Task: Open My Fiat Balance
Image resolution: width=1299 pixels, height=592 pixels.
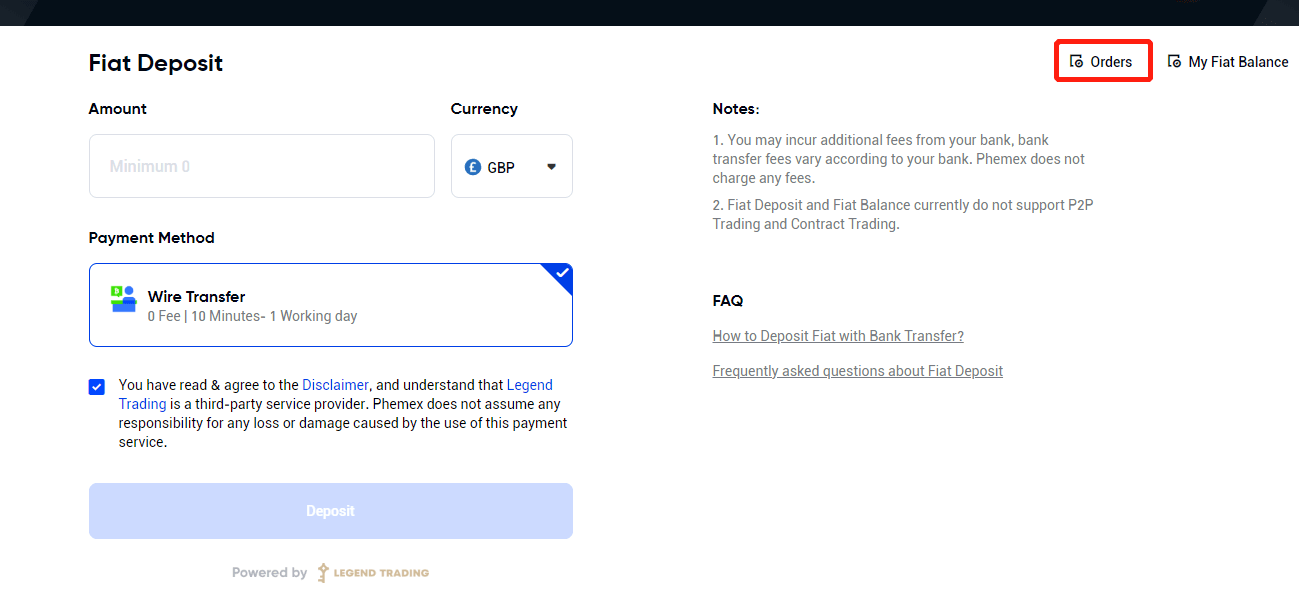Action: coord(1228,62)
